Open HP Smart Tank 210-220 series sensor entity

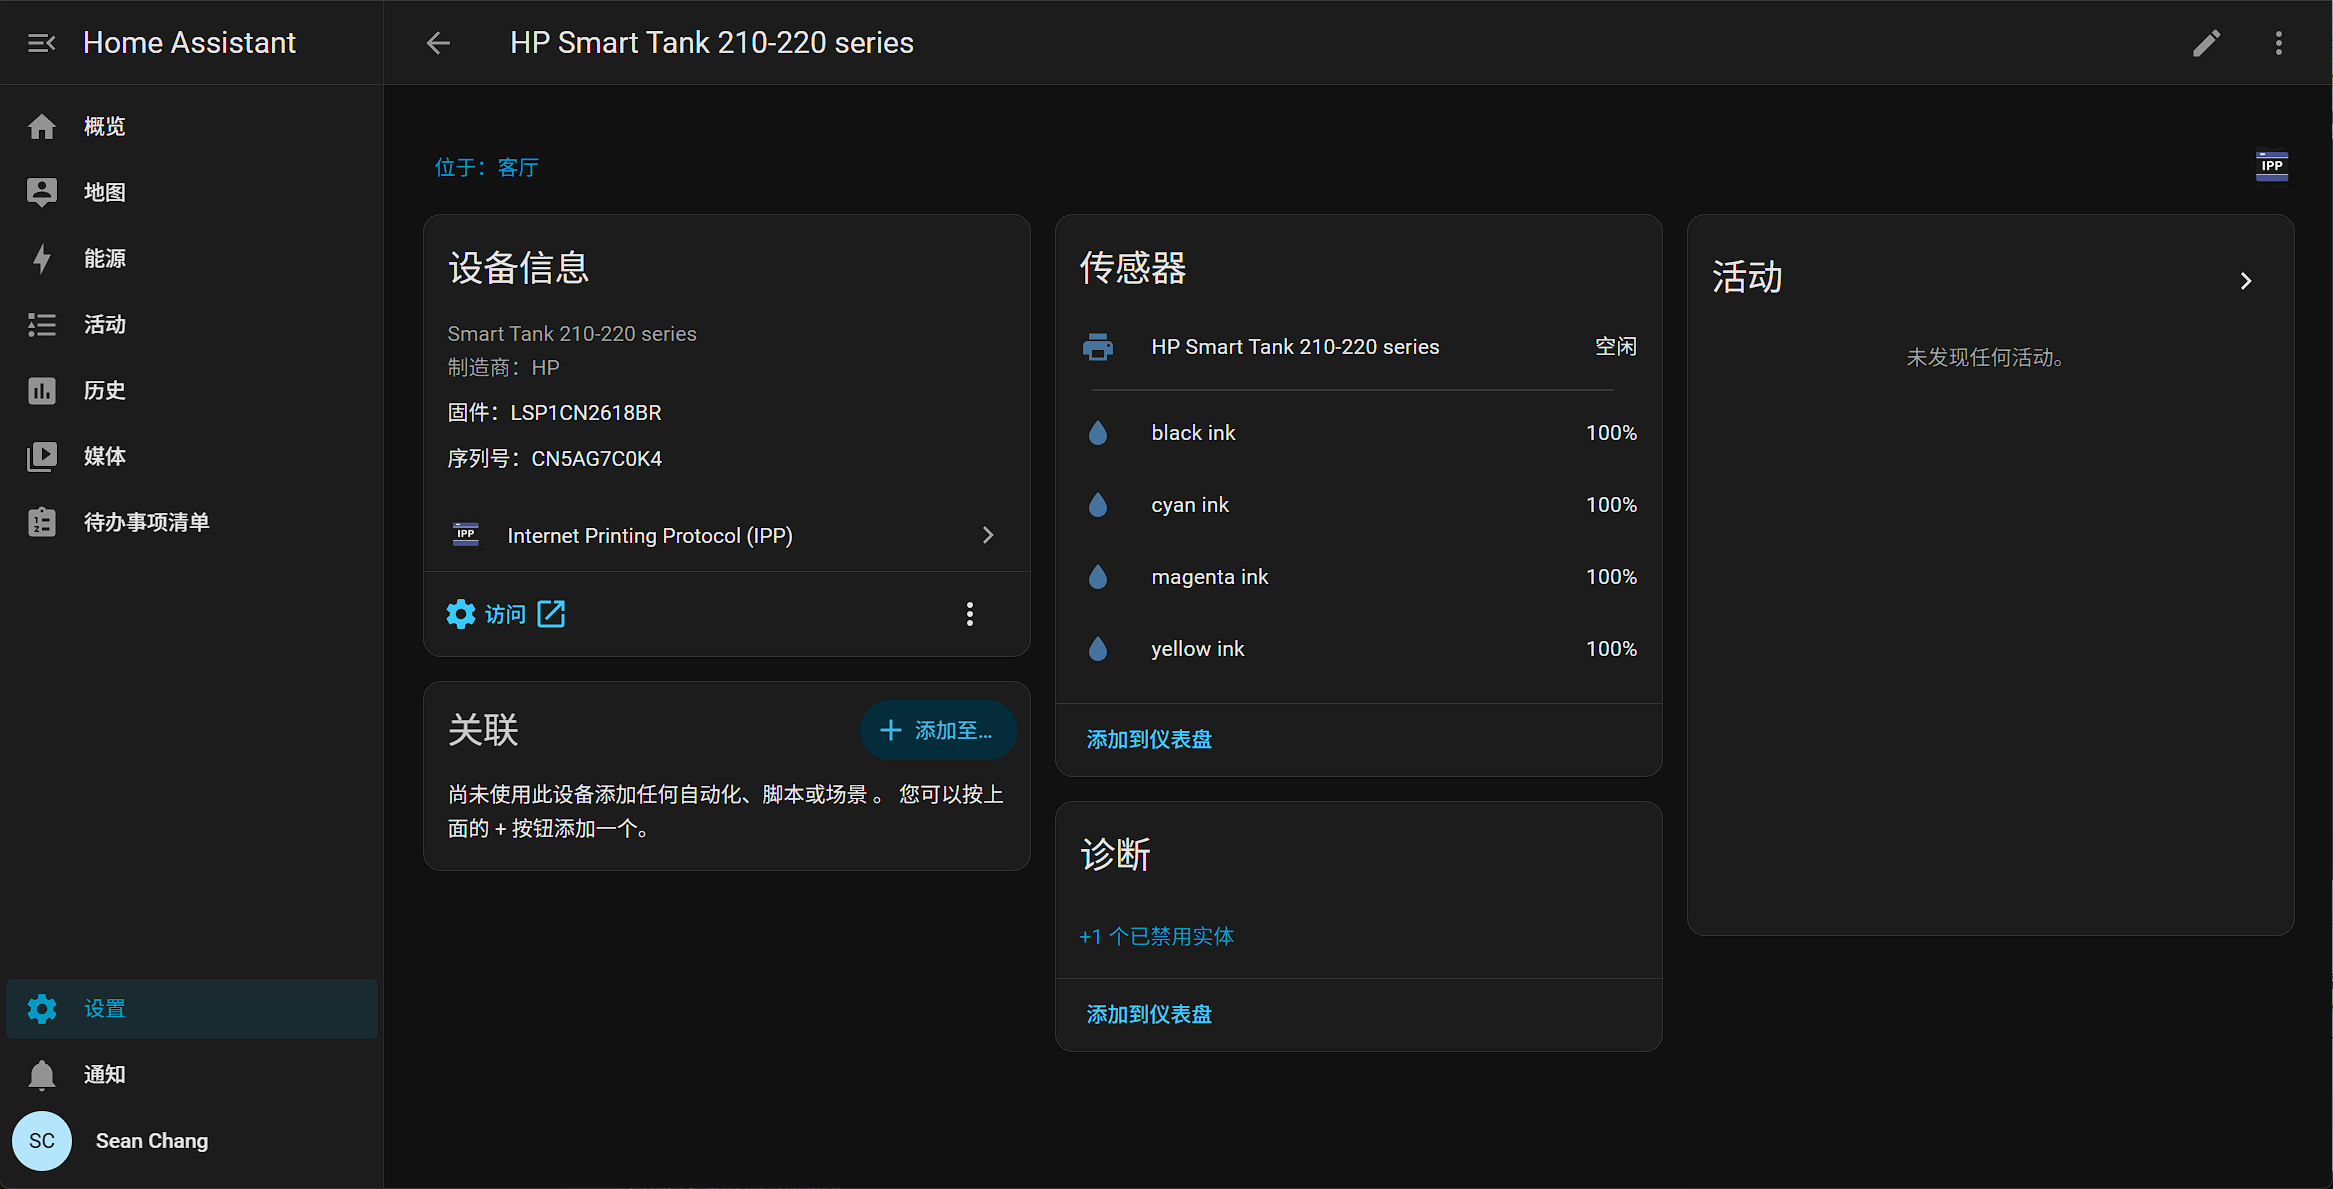tap(1295, 347)
